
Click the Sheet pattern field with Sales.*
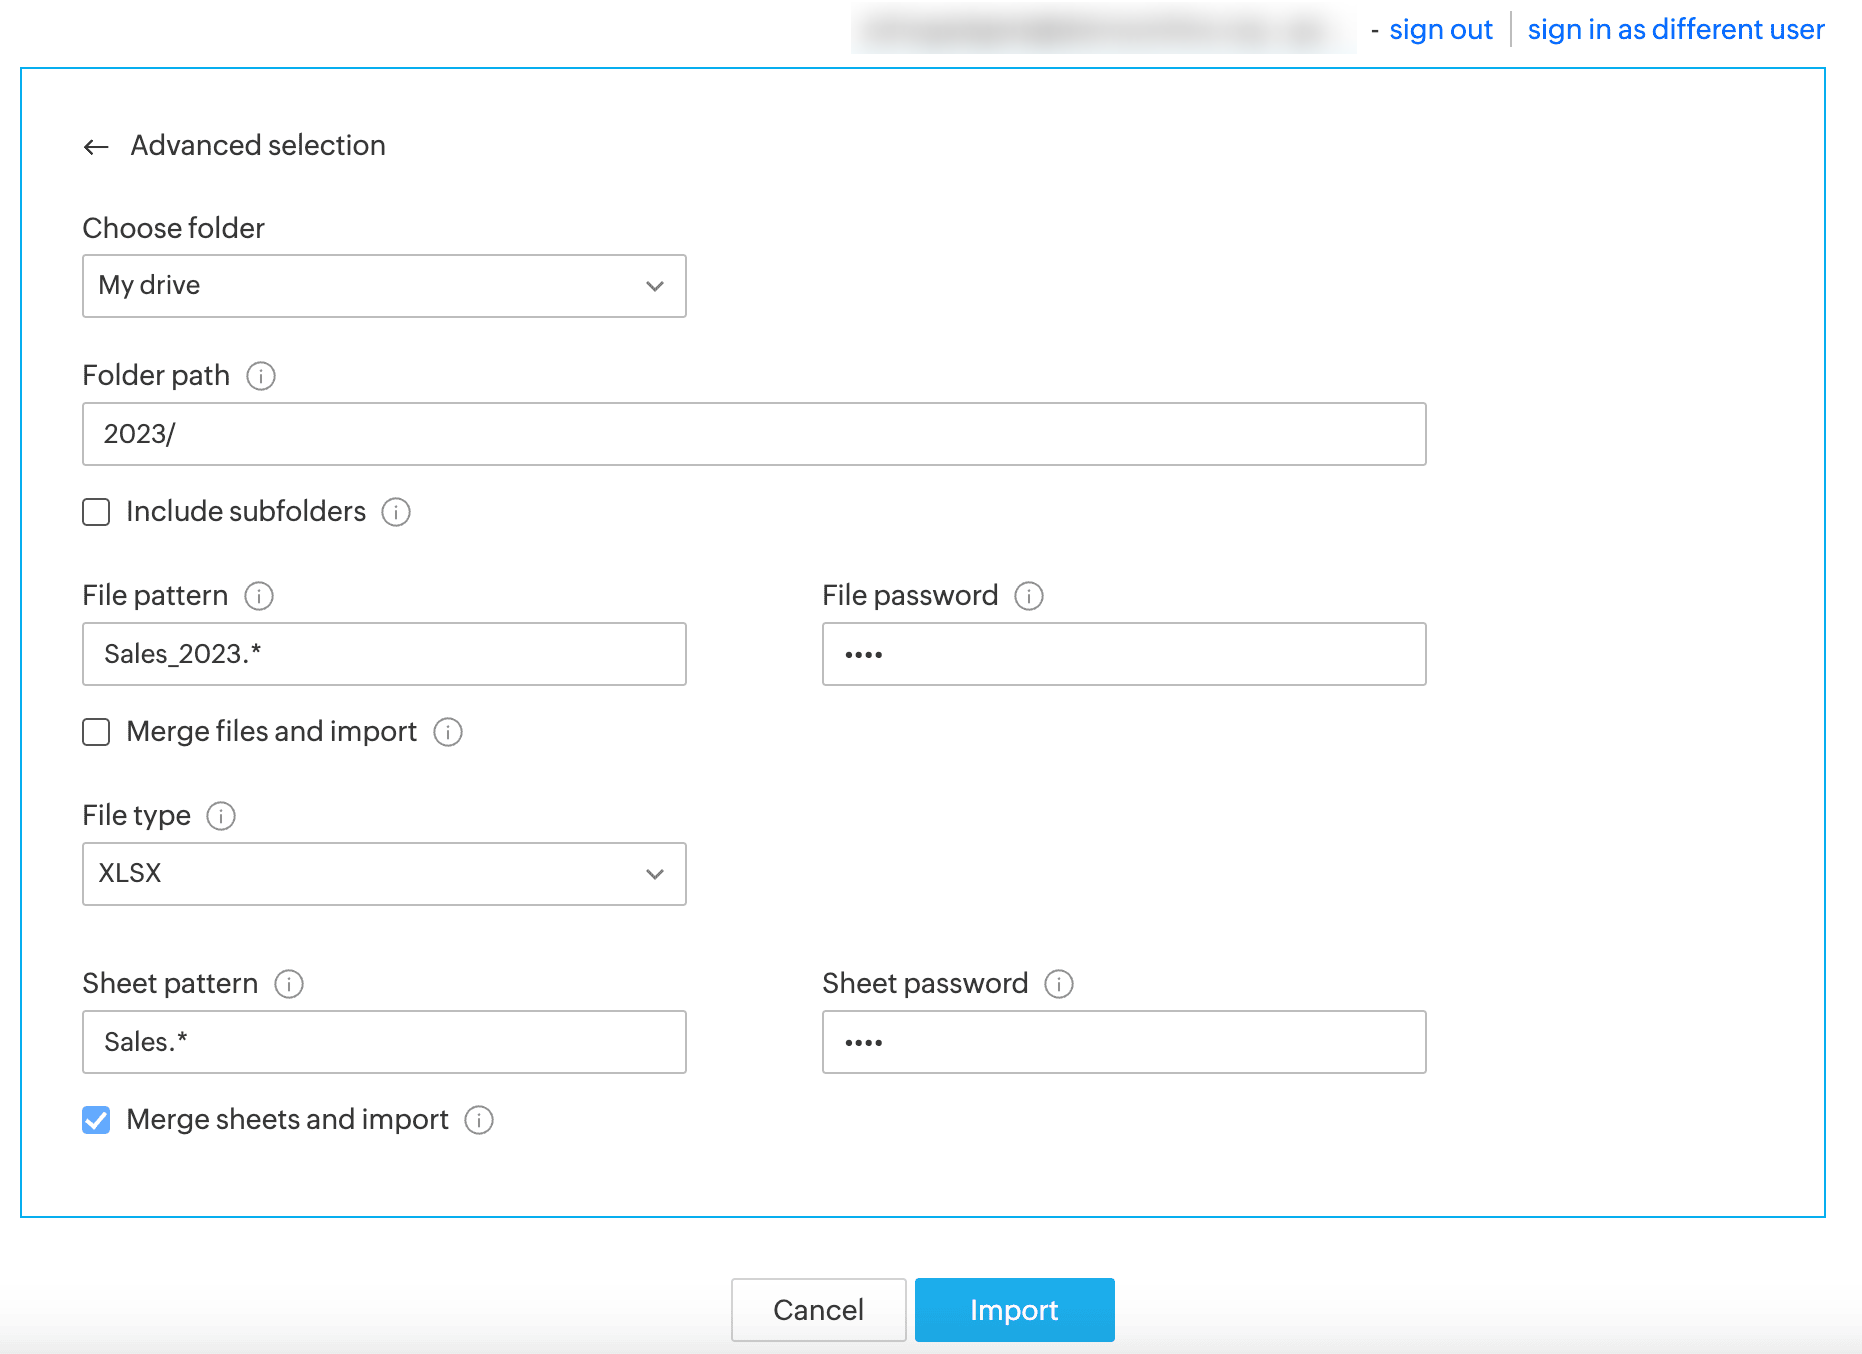[x=384, y=1042]
